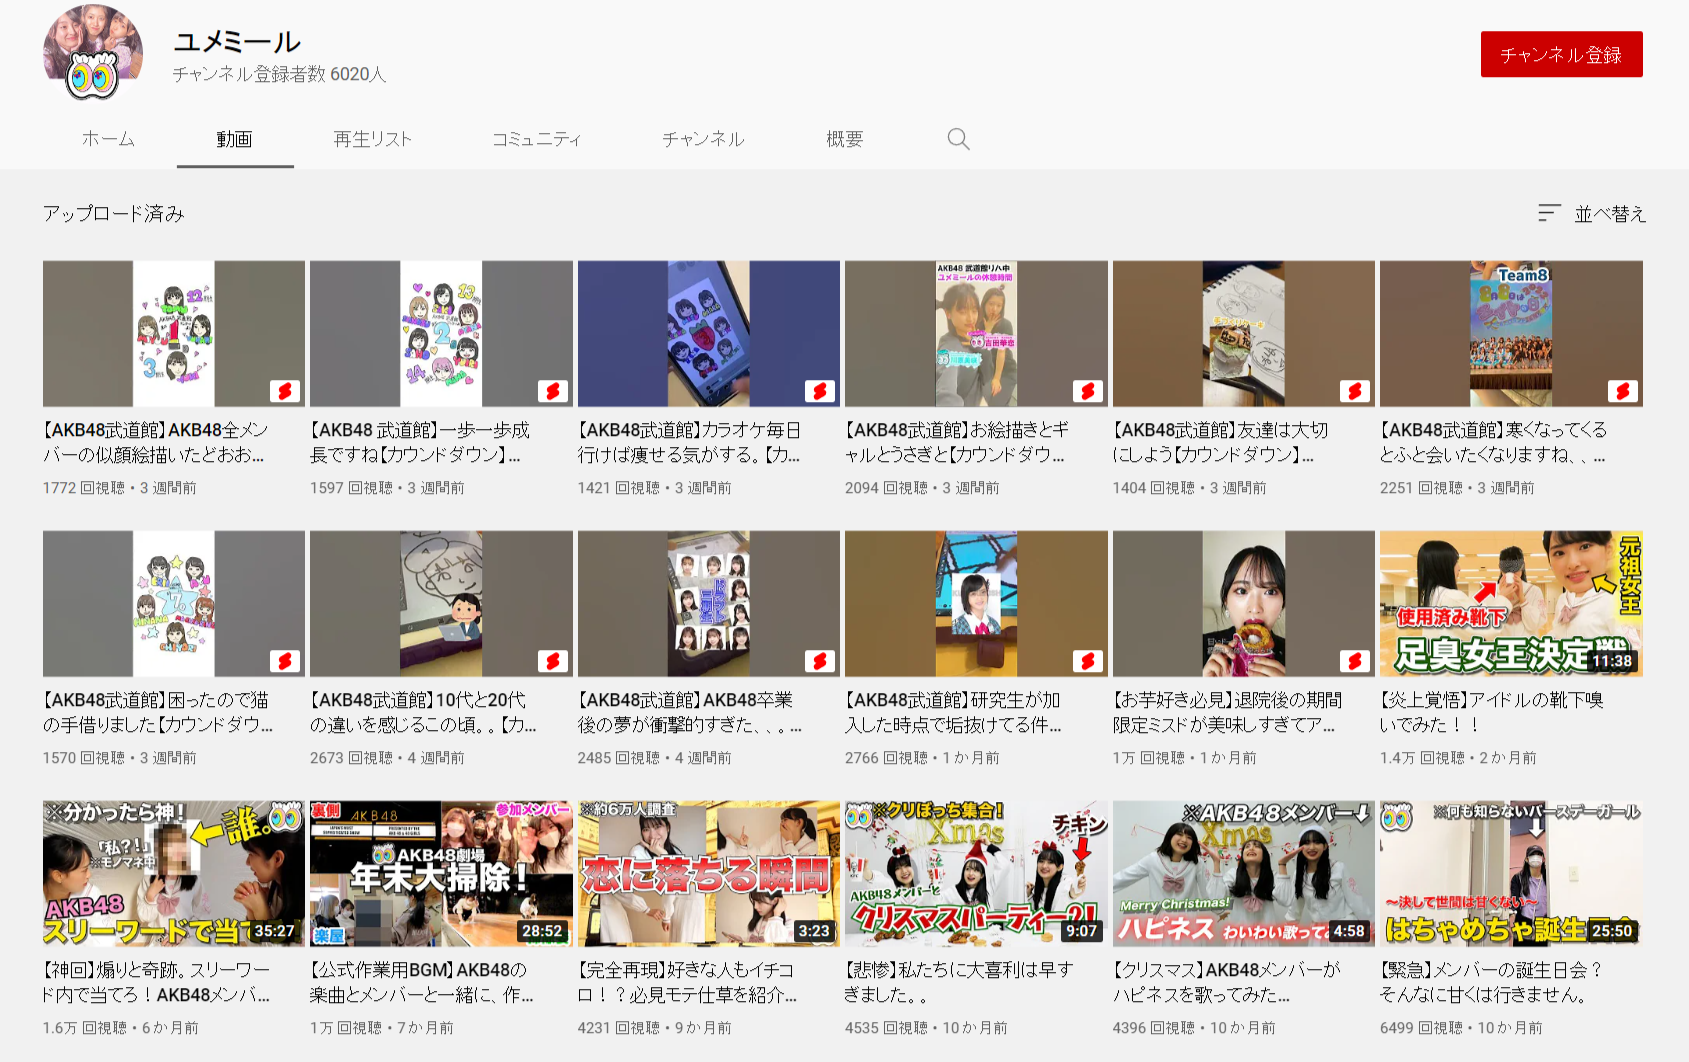Screen dimensions: 1689x1062
Task: Select the 動画 tab
Action: pyautogui.click(x=235, y=139)
